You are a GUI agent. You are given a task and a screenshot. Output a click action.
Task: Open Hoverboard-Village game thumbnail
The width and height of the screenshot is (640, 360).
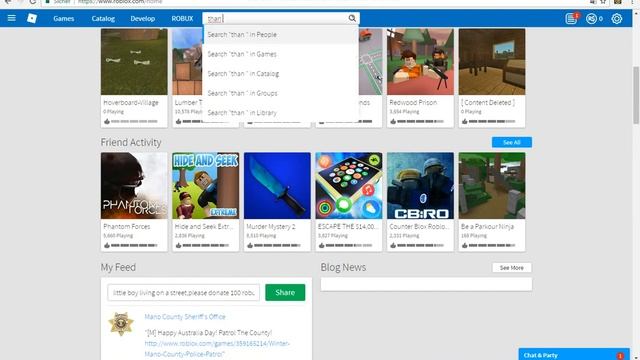coord(134,62)
